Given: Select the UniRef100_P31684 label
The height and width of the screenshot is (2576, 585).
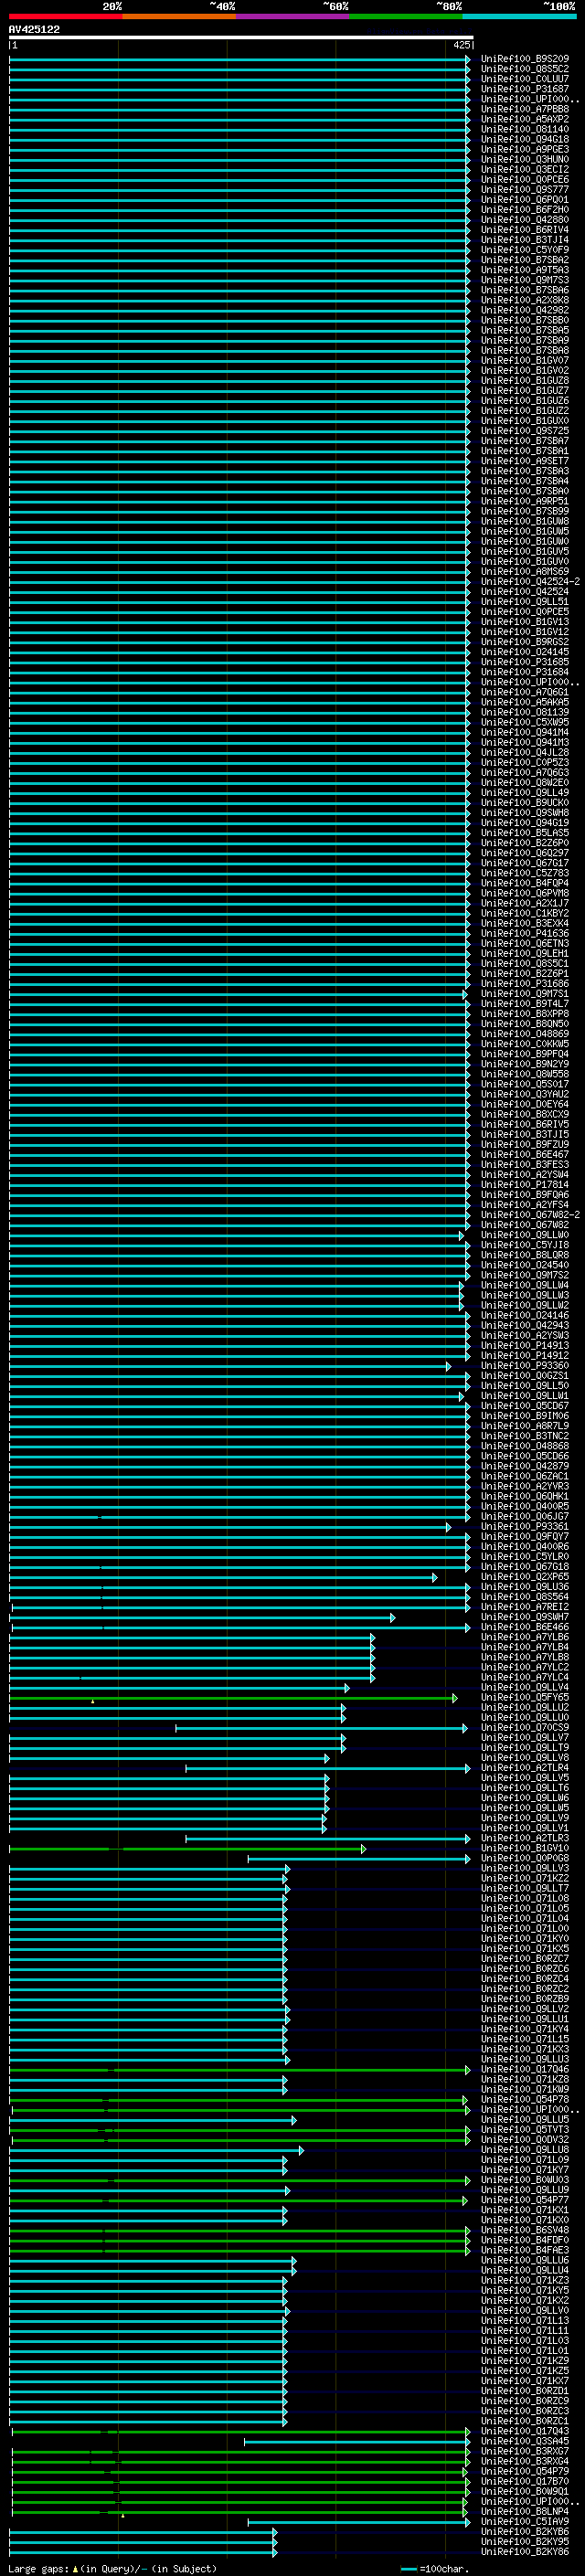Looking at the screenshot, I should pyautogui.click(x=525, y=672).
